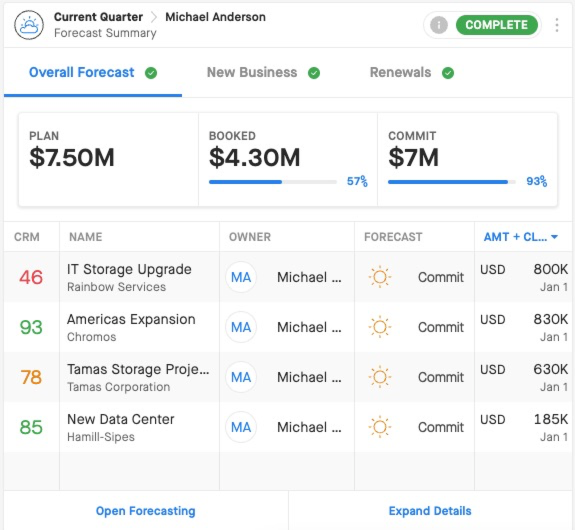Click the forecast weather logo icon

[x=29, y=25]
